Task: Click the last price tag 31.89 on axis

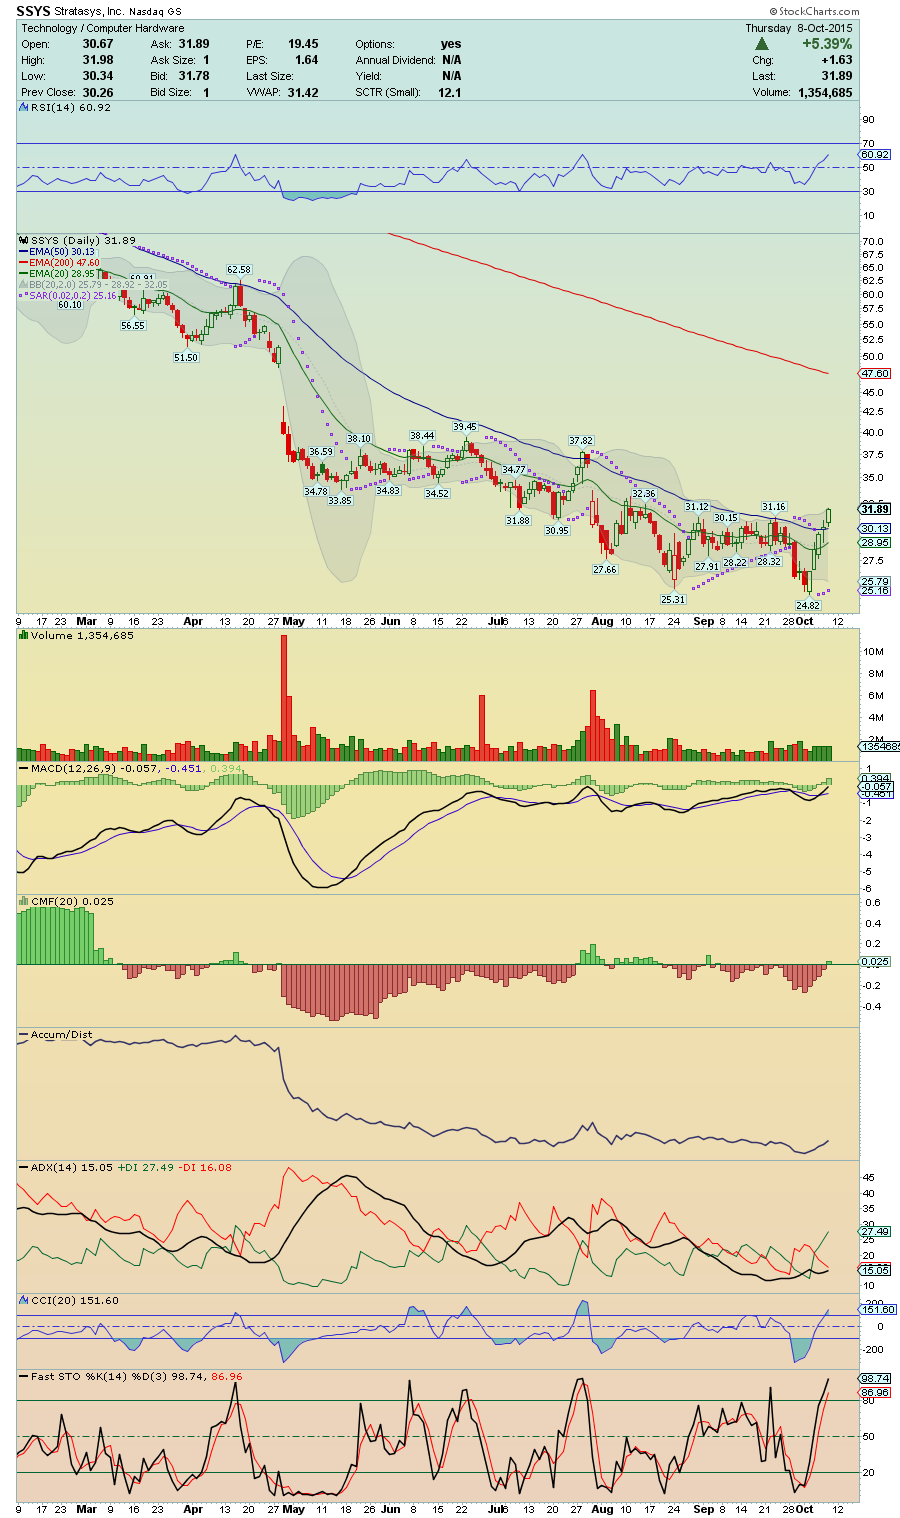Action: [x=875, y=509]
